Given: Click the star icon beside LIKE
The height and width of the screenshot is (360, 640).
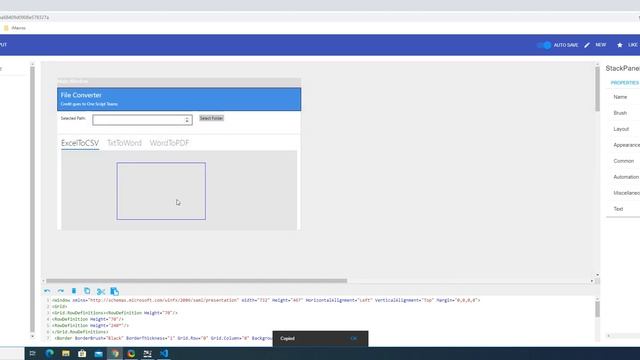Looking at the screenshot, I should [620, 45].
